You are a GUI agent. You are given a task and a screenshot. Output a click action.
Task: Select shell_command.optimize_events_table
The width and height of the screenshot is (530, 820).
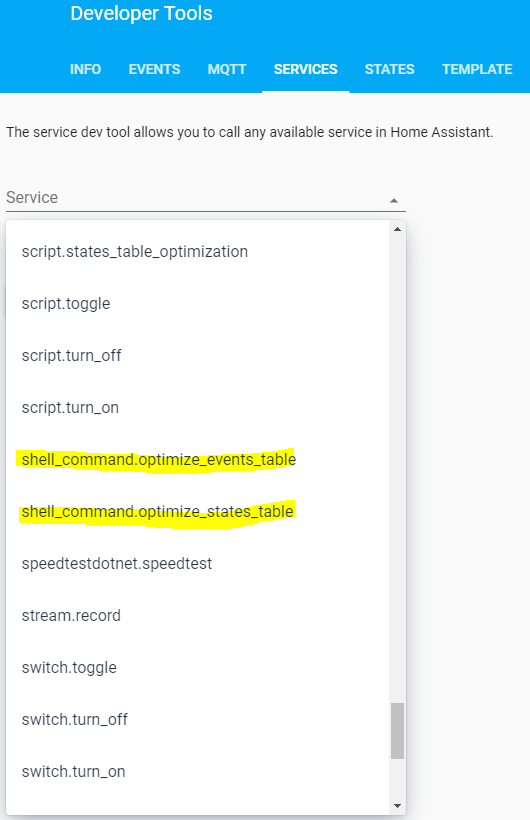click(x=197, y=460)
